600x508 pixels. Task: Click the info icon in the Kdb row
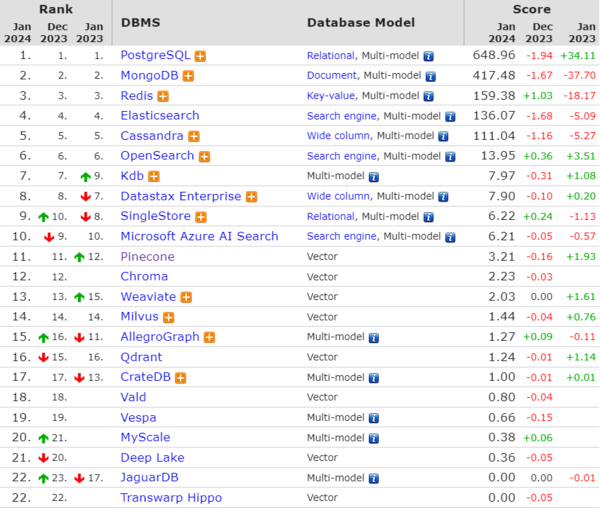point(374,177)
